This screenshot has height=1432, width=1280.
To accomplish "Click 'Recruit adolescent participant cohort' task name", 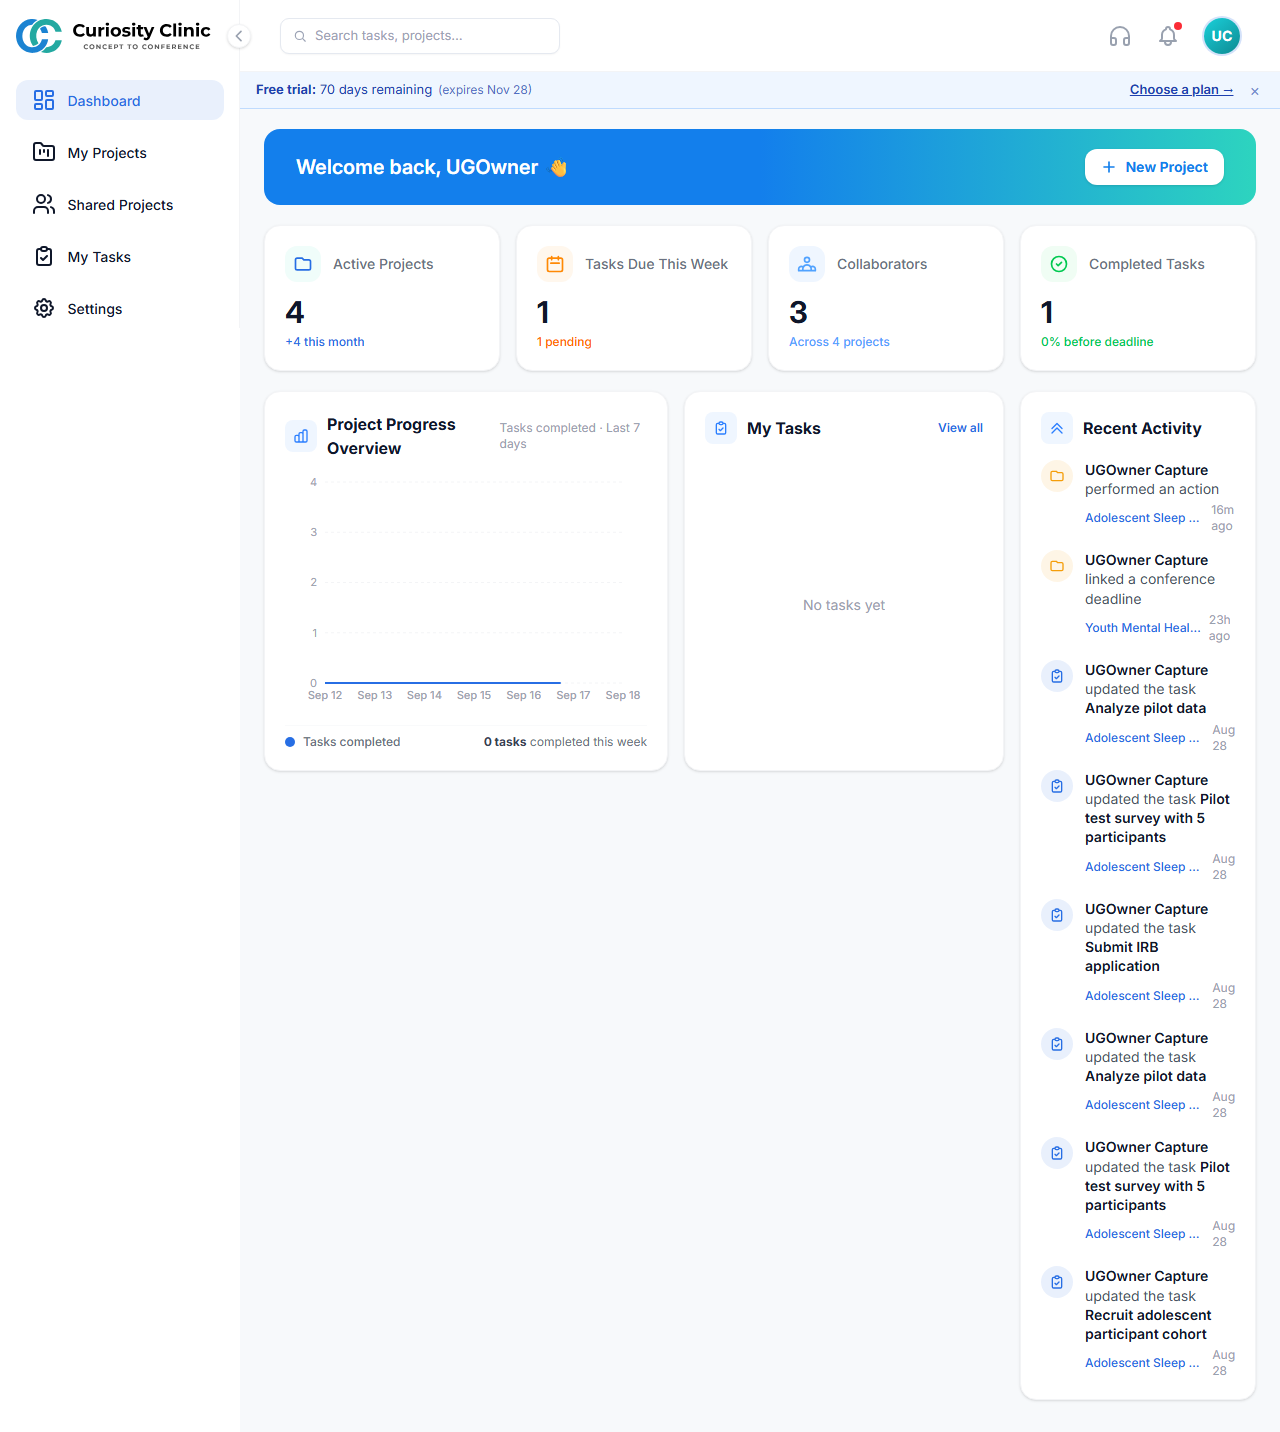I will coord(1148,1325).
